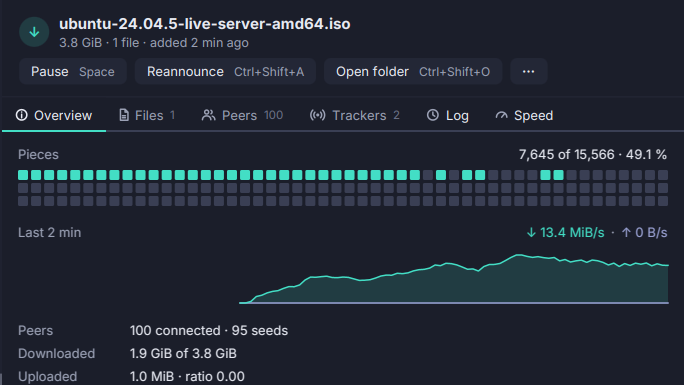Click the '7,645 of 15,566 · 49.1 %' pieces count
Screen dimensions: 684x385
coord(593,154)
